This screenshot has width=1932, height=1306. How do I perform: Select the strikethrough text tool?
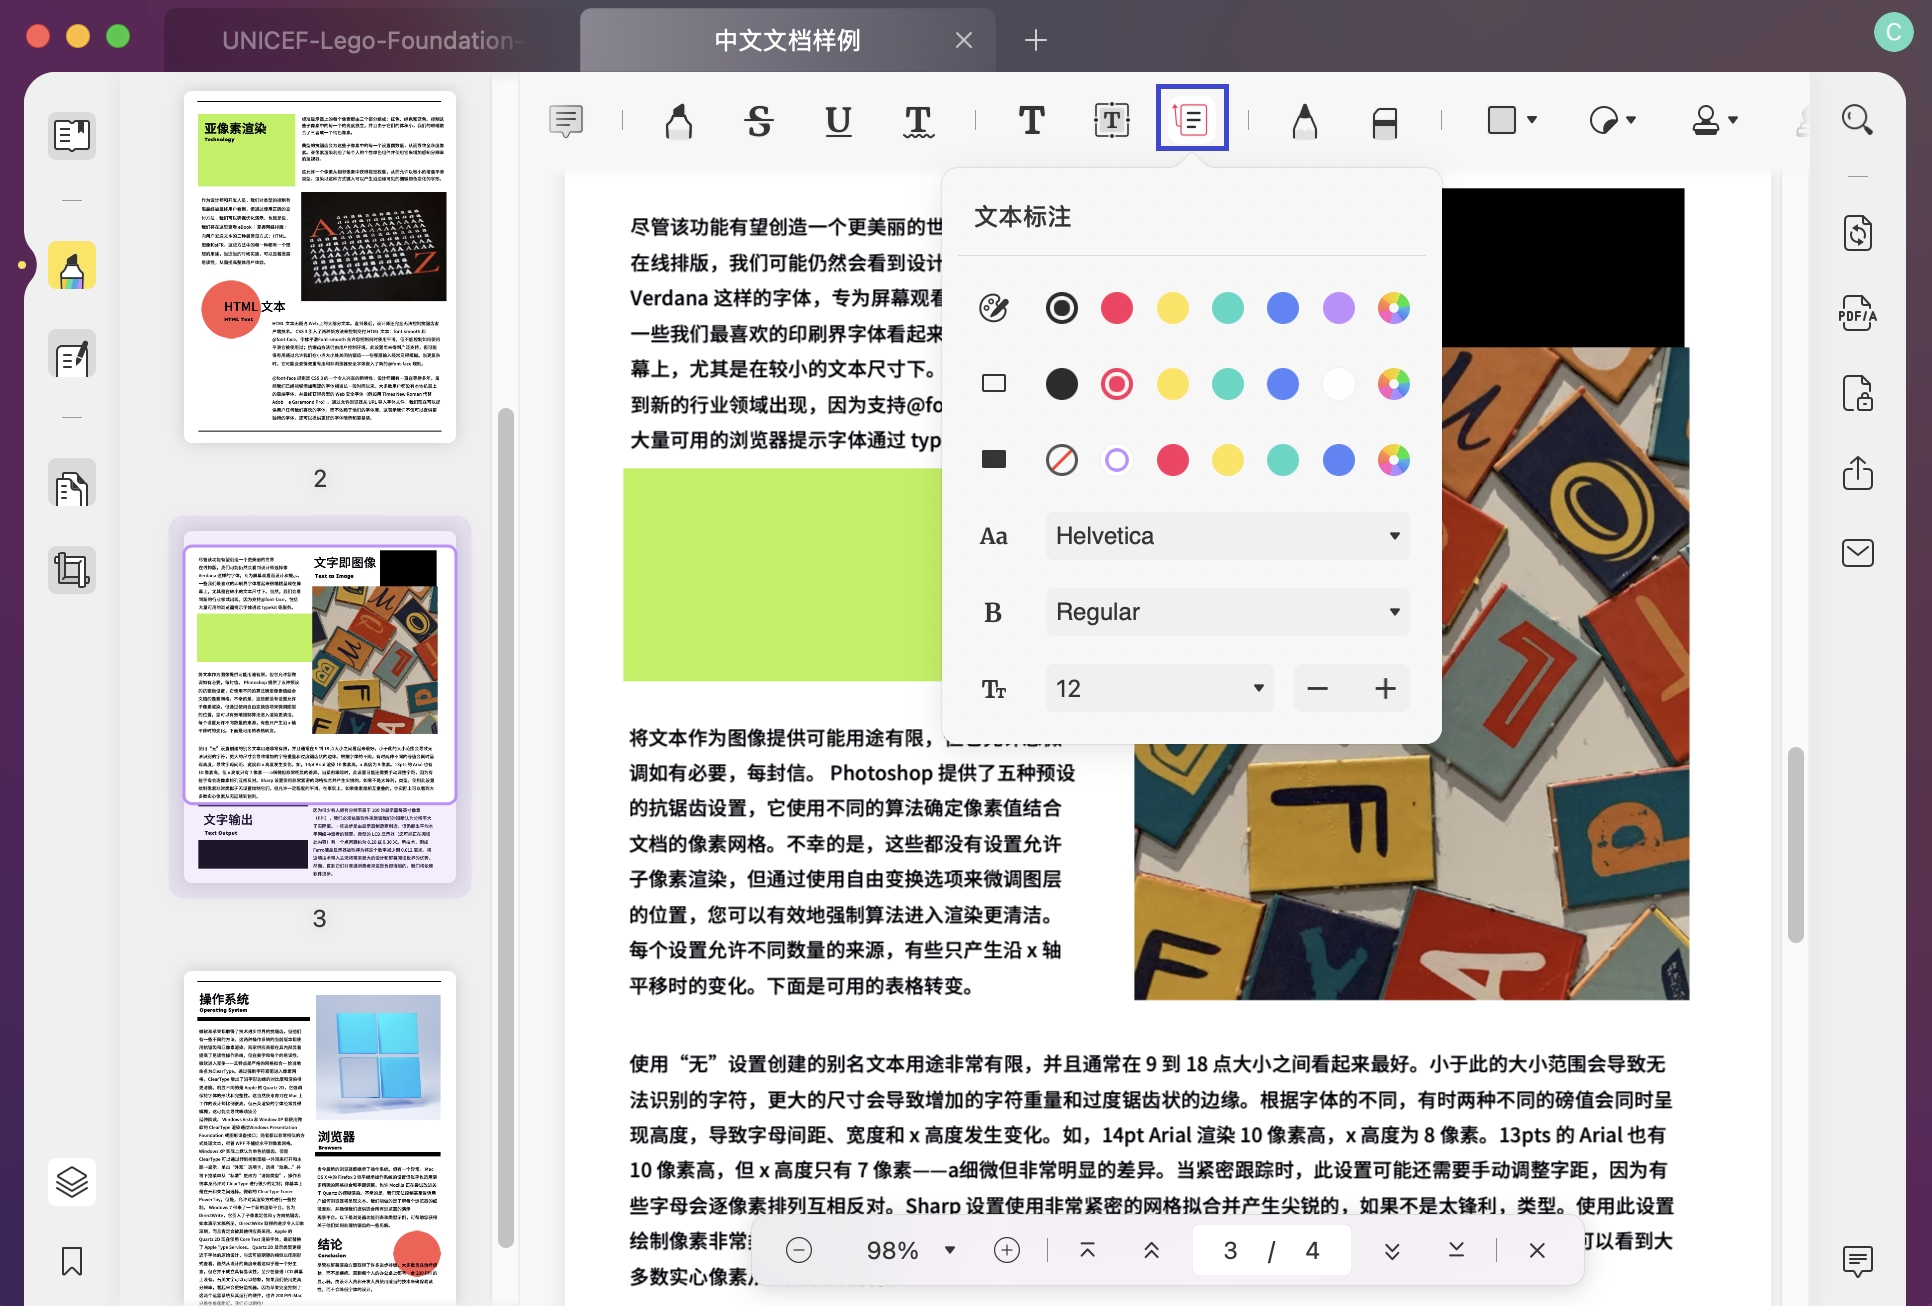coord(758,121)
